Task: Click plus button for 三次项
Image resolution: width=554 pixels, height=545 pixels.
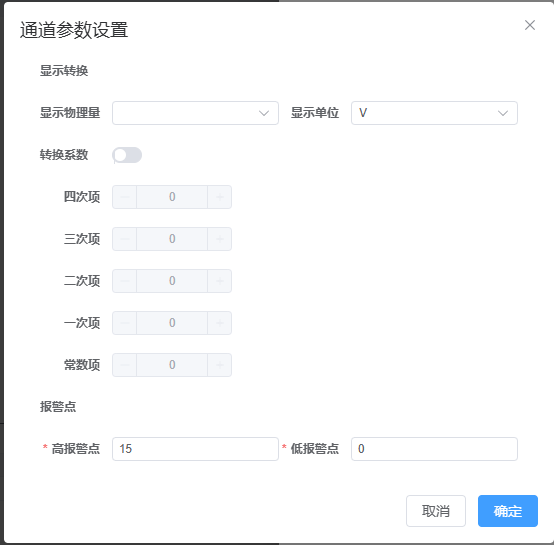Action: tap(219, 239)
